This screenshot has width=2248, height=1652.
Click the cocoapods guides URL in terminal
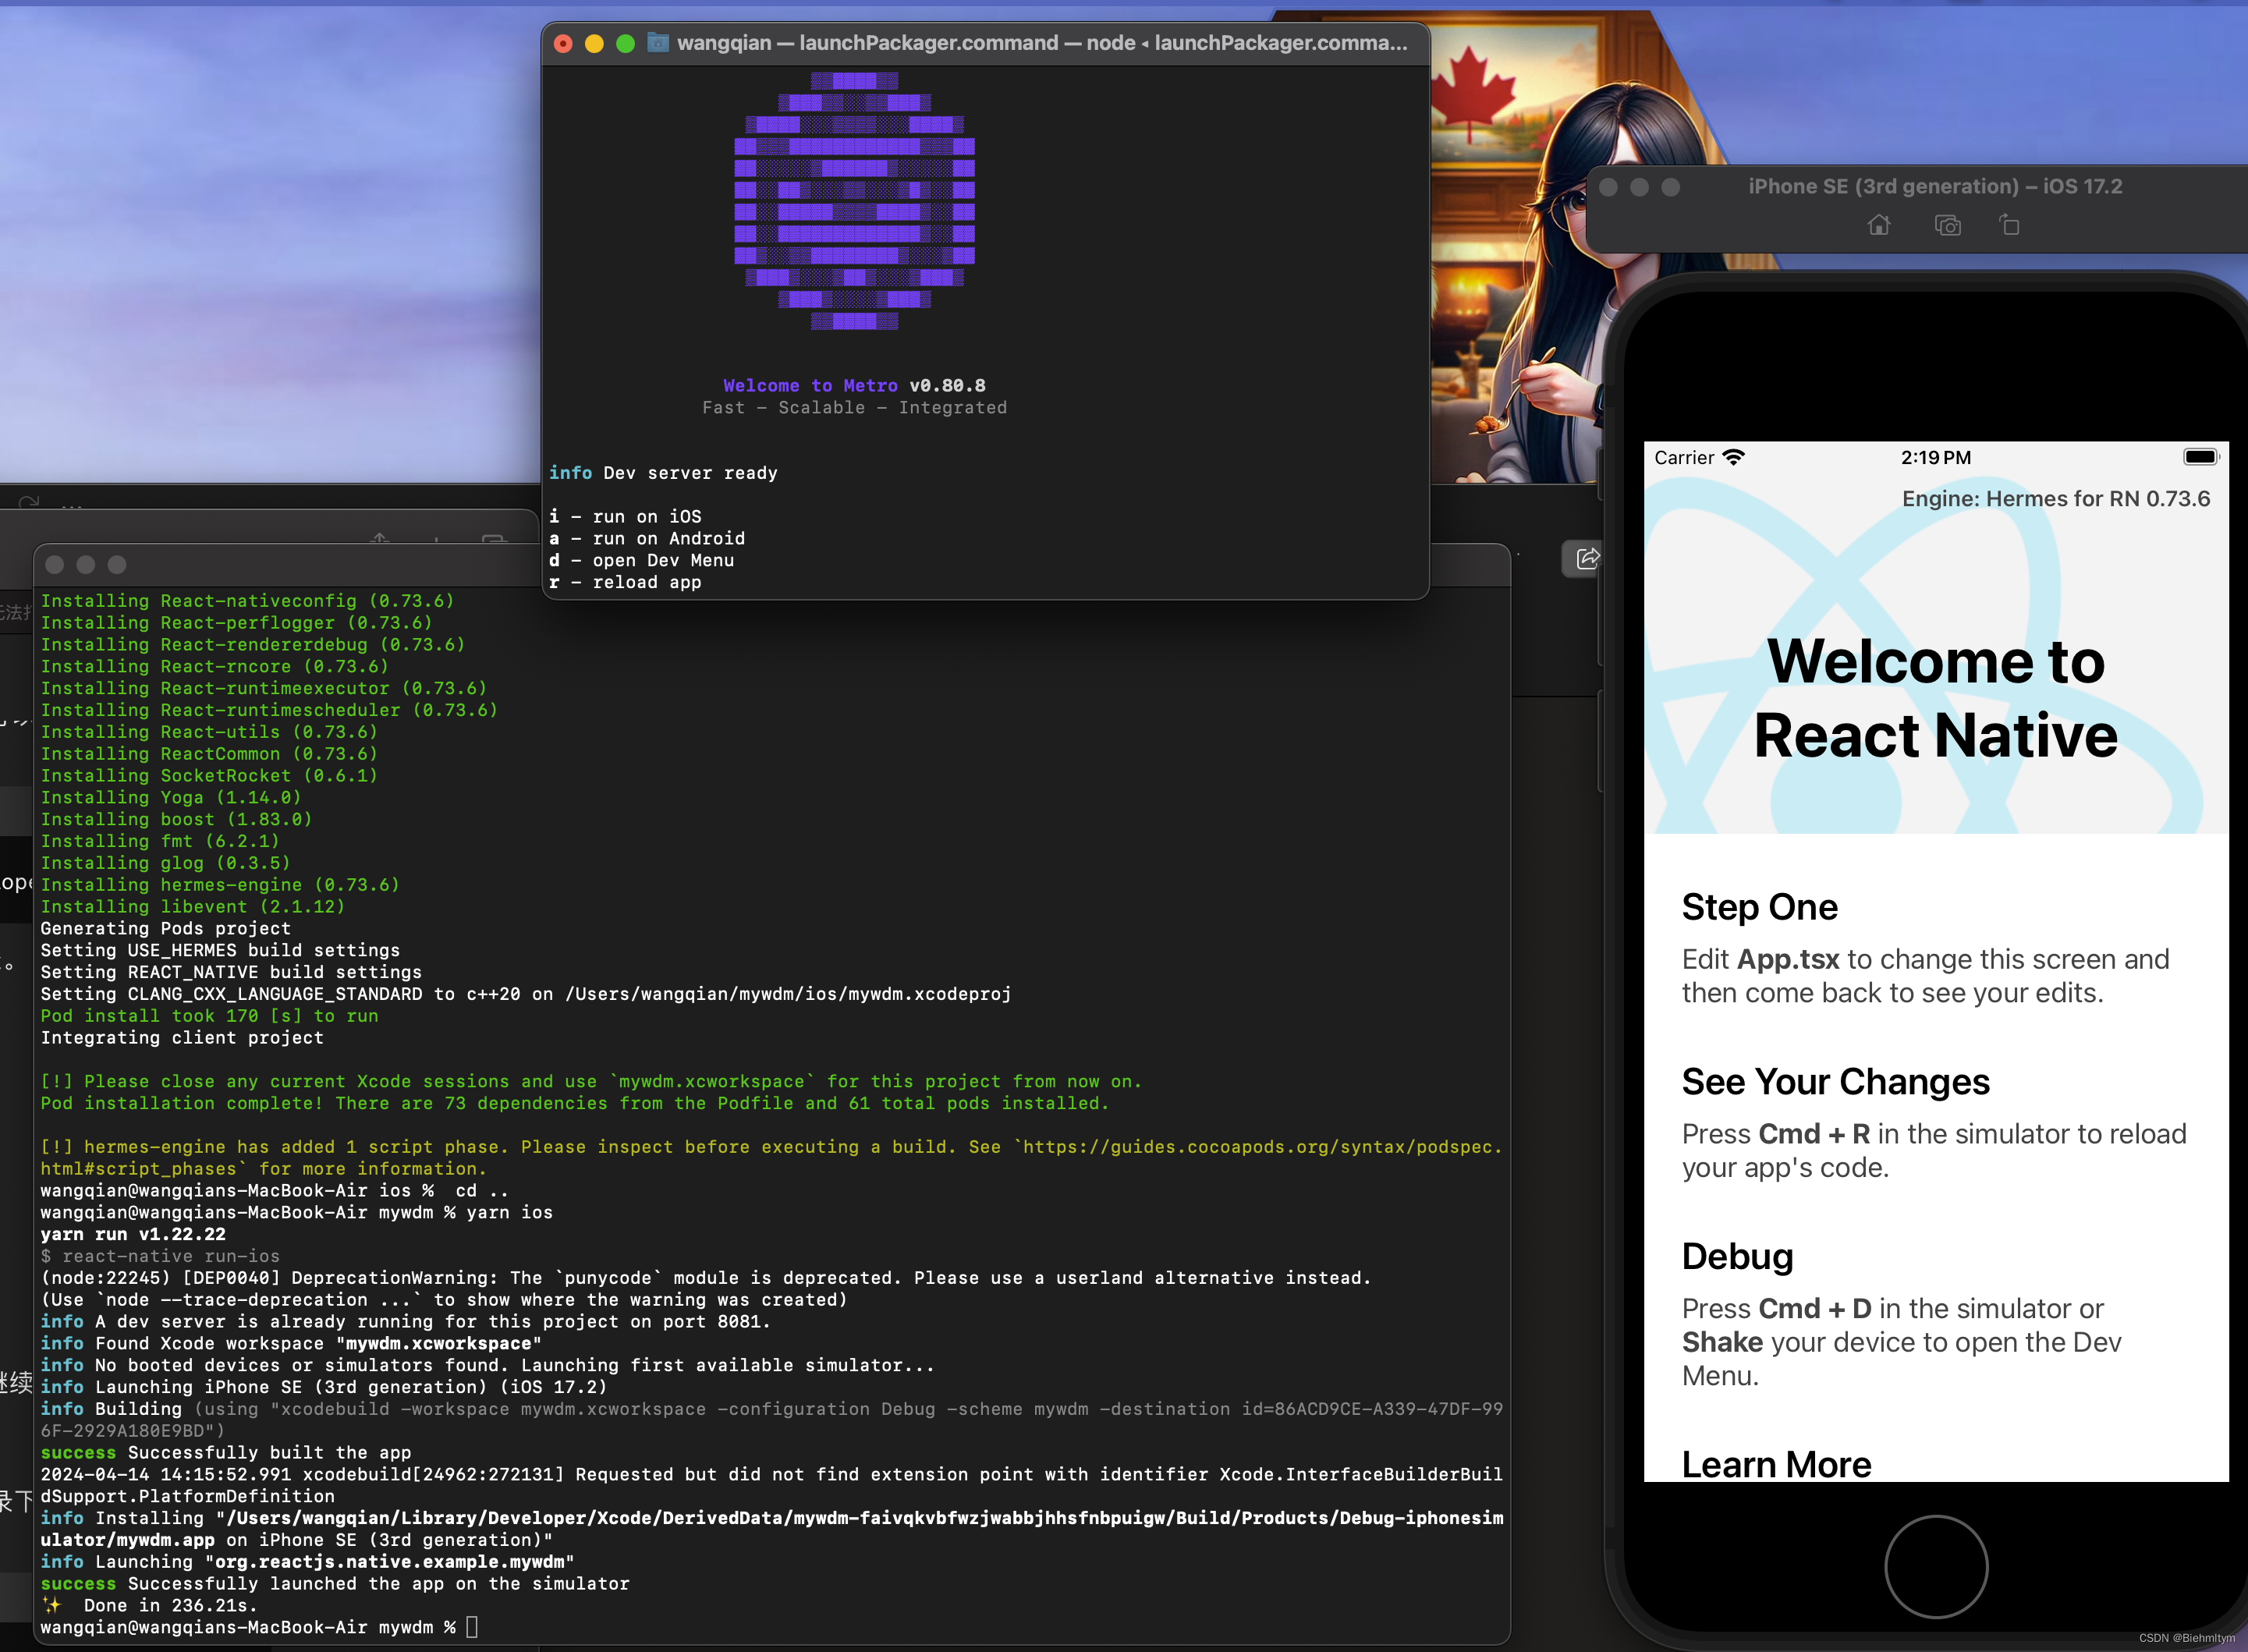(1260, 1147)
